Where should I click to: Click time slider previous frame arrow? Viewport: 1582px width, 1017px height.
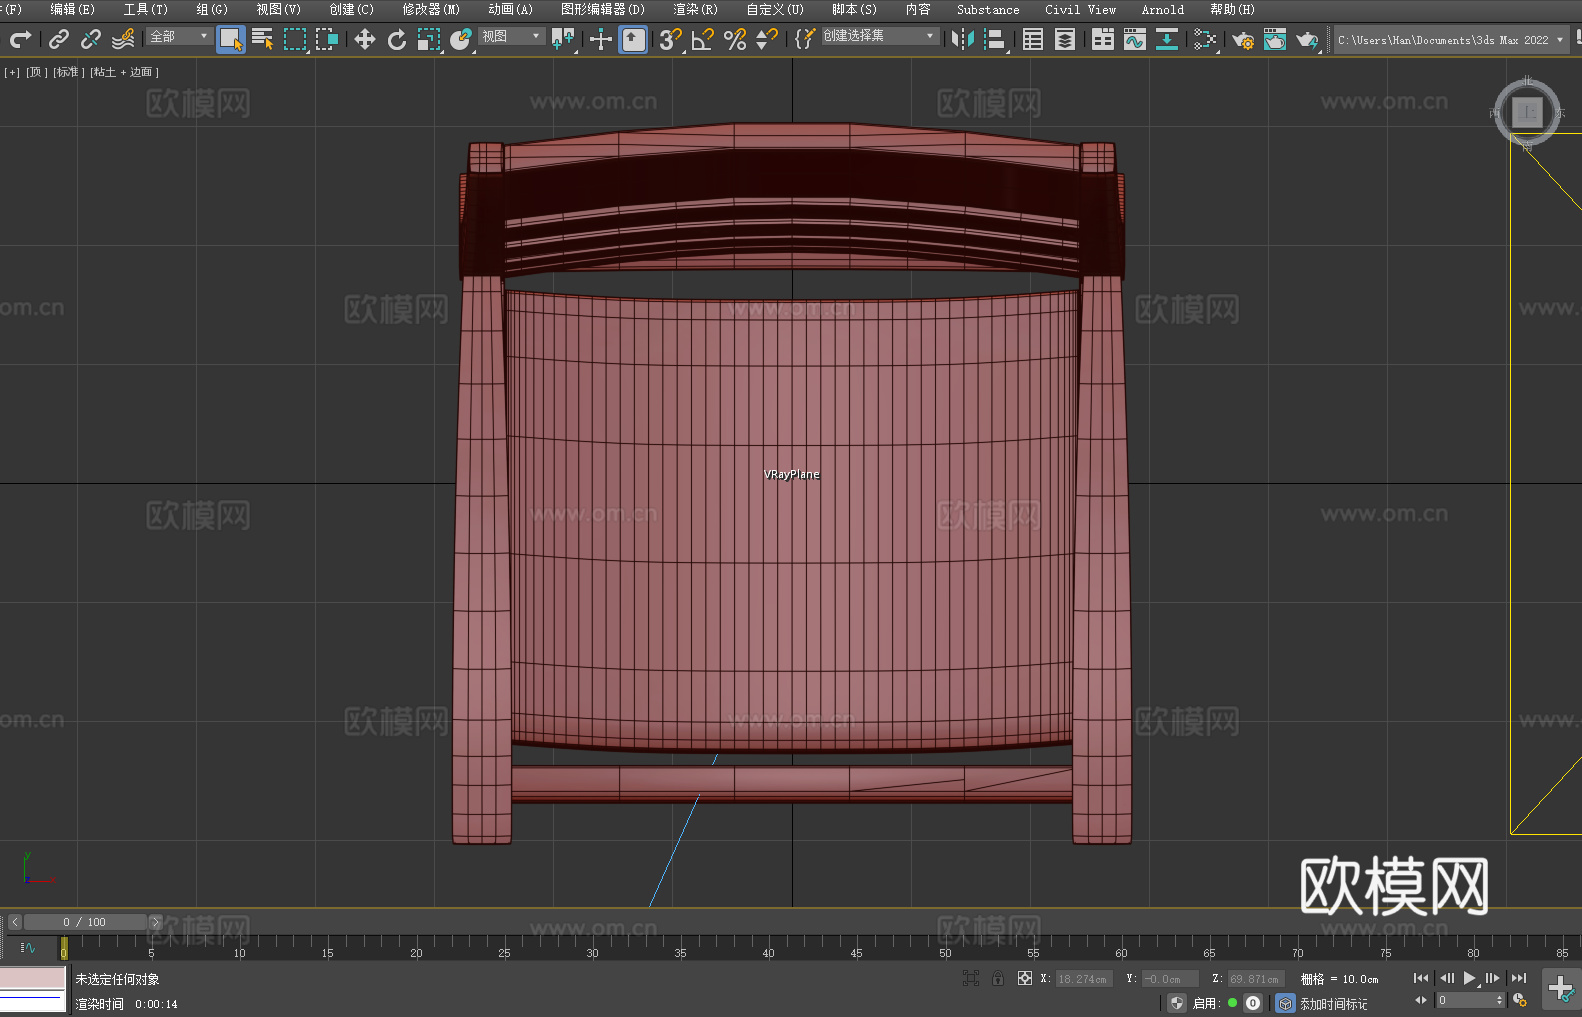(x=15, y=922)
